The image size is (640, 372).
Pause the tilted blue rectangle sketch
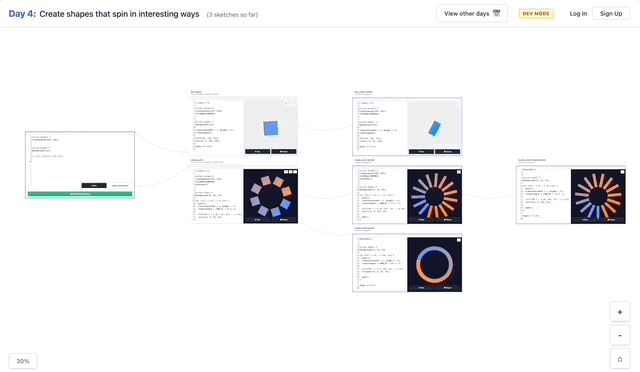pyautogui.click(x=447, y=151)
